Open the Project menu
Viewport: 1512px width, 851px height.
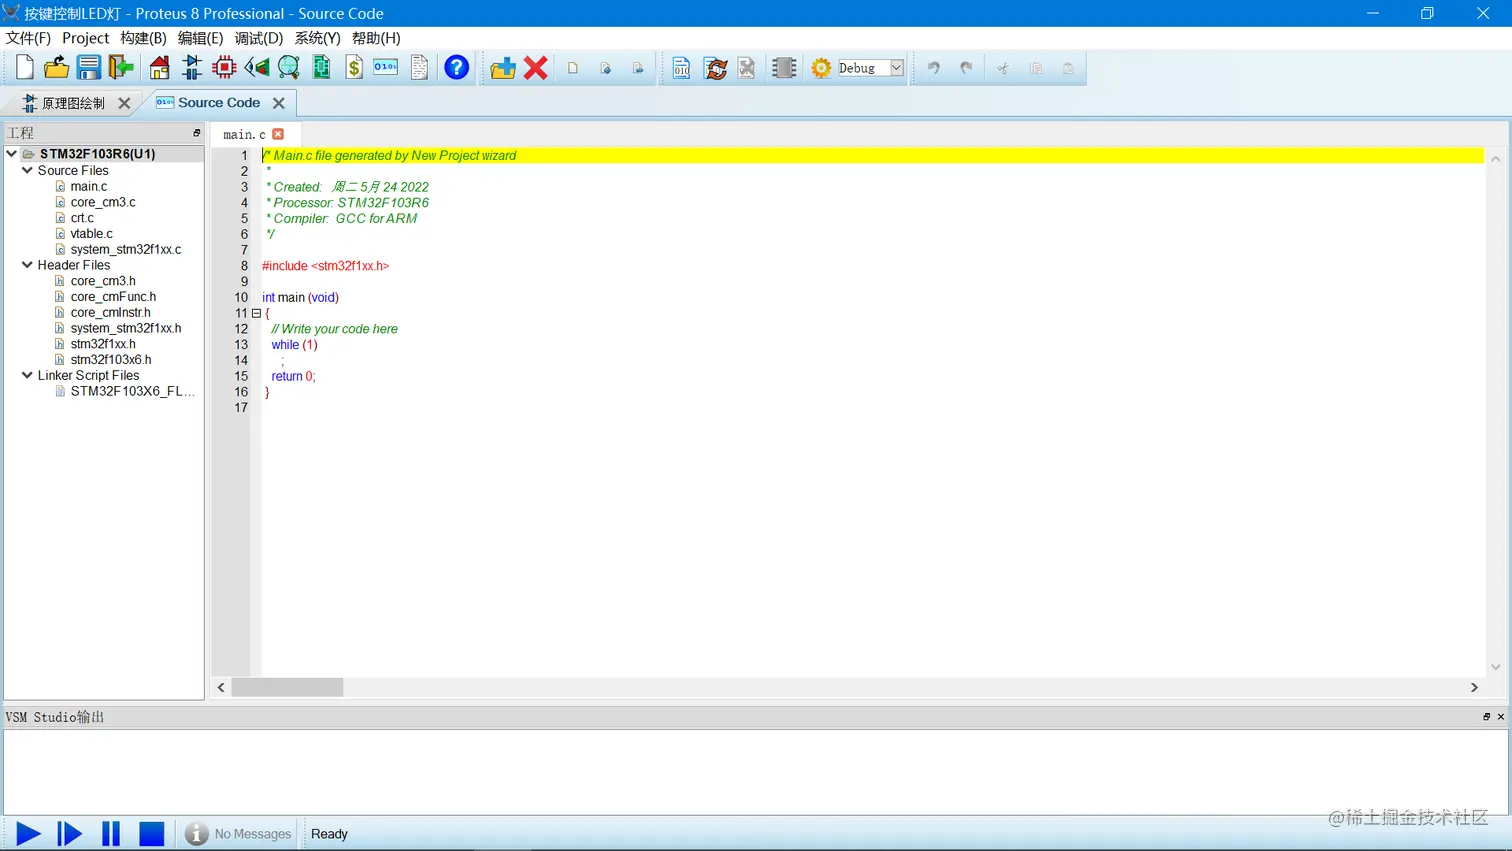pos(85,38)
